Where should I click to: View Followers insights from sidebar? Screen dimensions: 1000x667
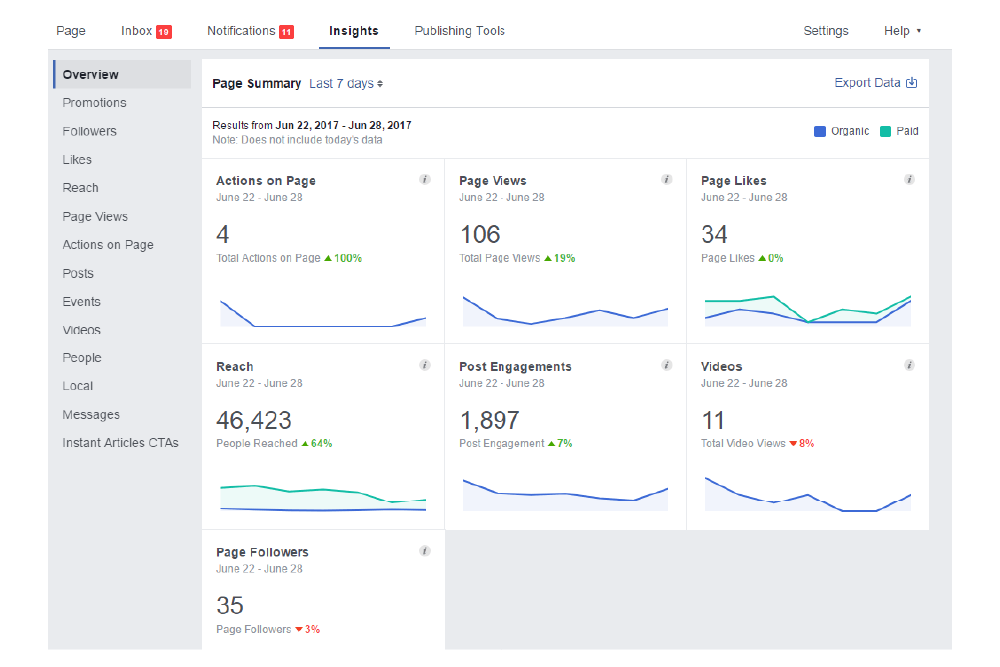point(89,131)
